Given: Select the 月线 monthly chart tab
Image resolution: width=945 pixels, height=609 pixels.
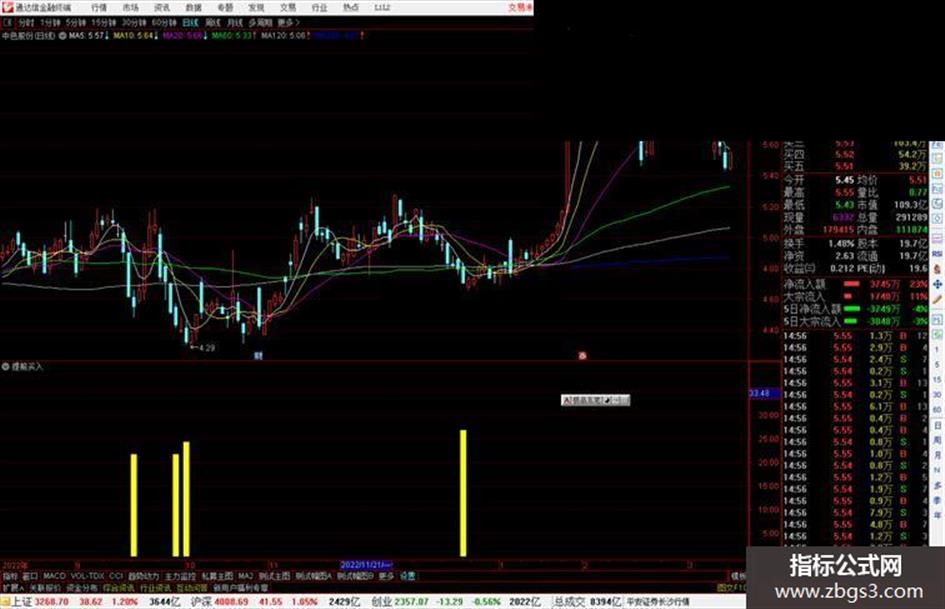Looking at the screenshot, I should click(234, 23).
